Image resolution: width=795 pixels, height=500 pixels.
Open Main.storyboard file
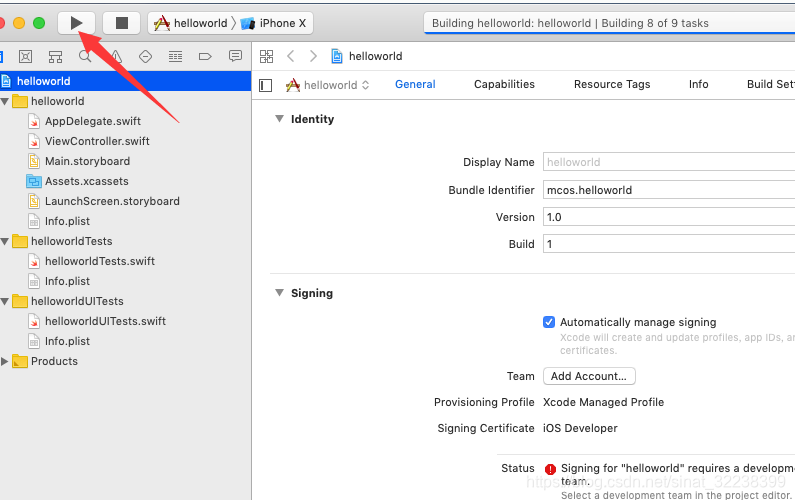[x=87, y=161]
